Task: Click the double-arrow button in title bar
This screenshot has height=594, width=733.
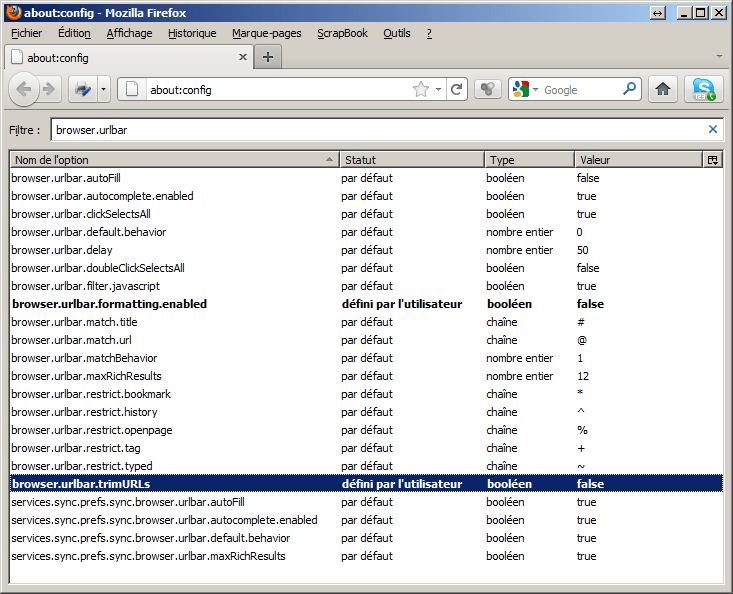Action: [x=658, y=13]
